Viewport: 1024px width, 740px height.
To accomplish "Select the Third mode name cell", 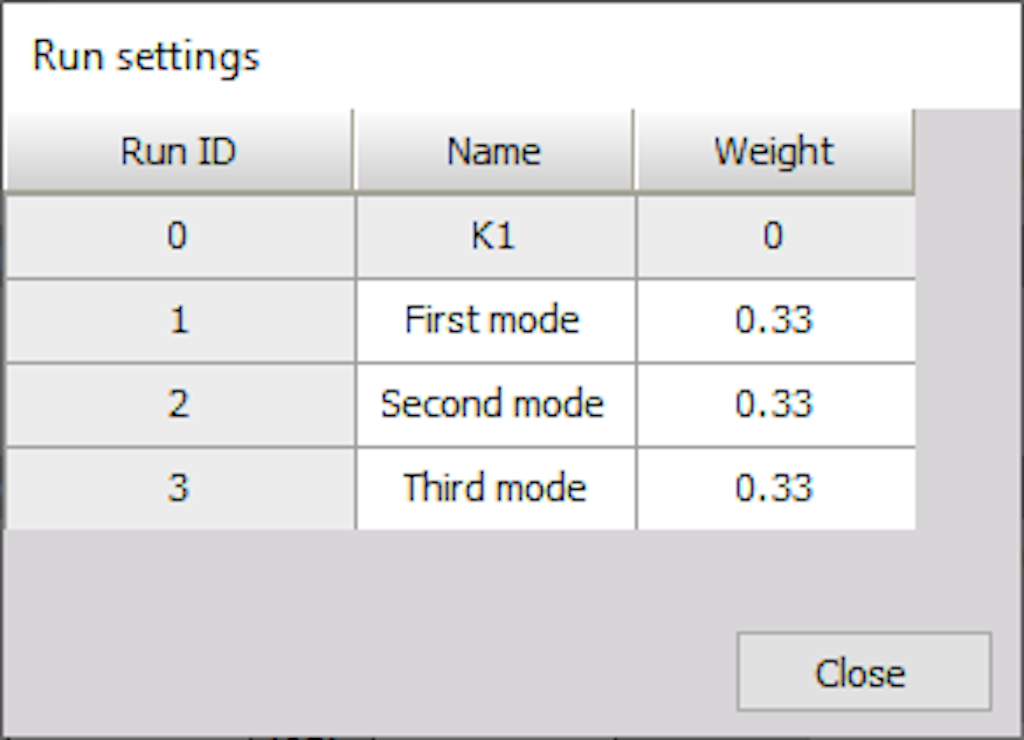I will [496, 489].
